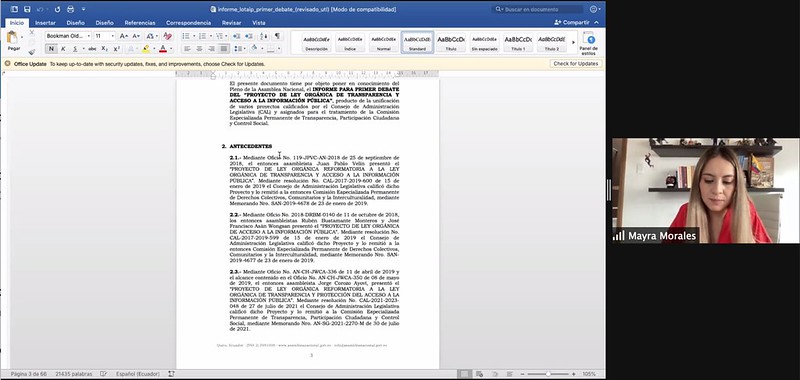The height and width of the screenshot is (380, 800).
Task: Click the Print icon in the quick access toolbar
Action: click(70, 9)
